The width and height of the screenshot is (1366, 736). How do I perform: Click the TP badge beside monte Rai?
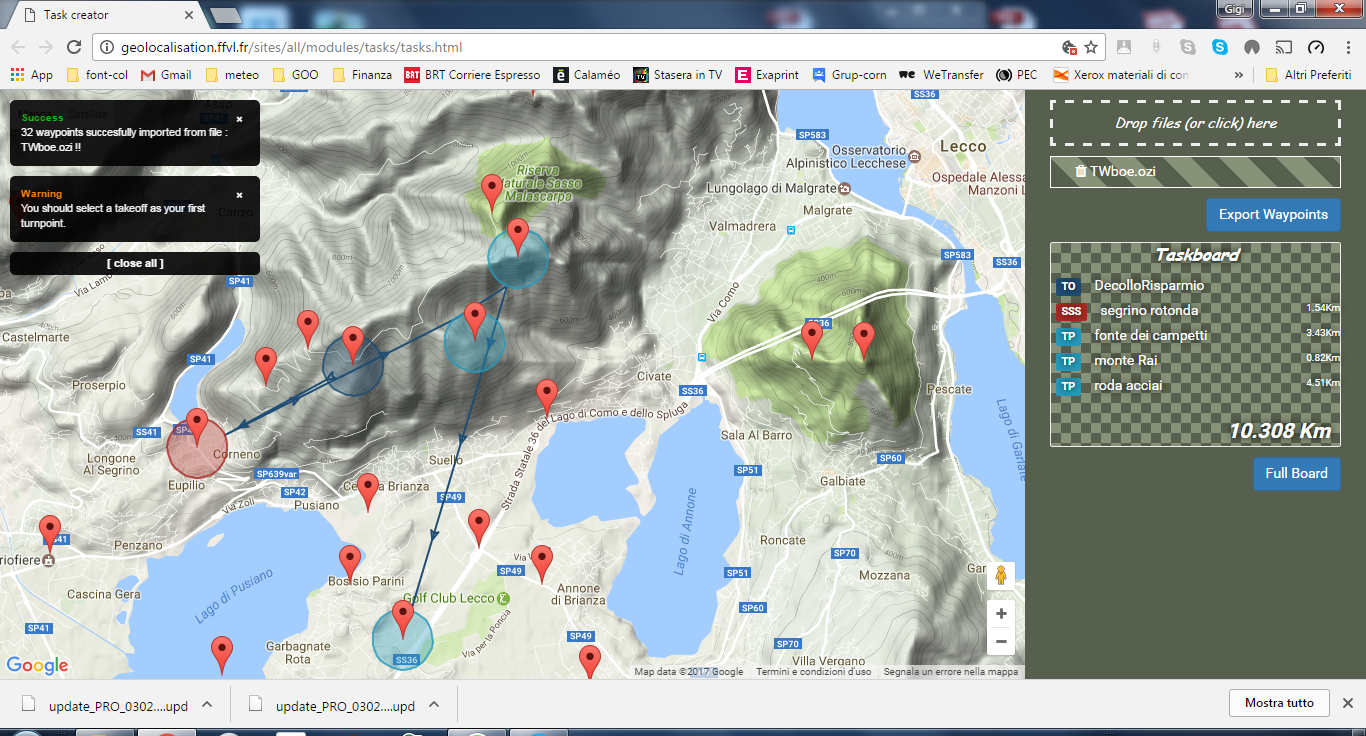[x=1068, y=361]
